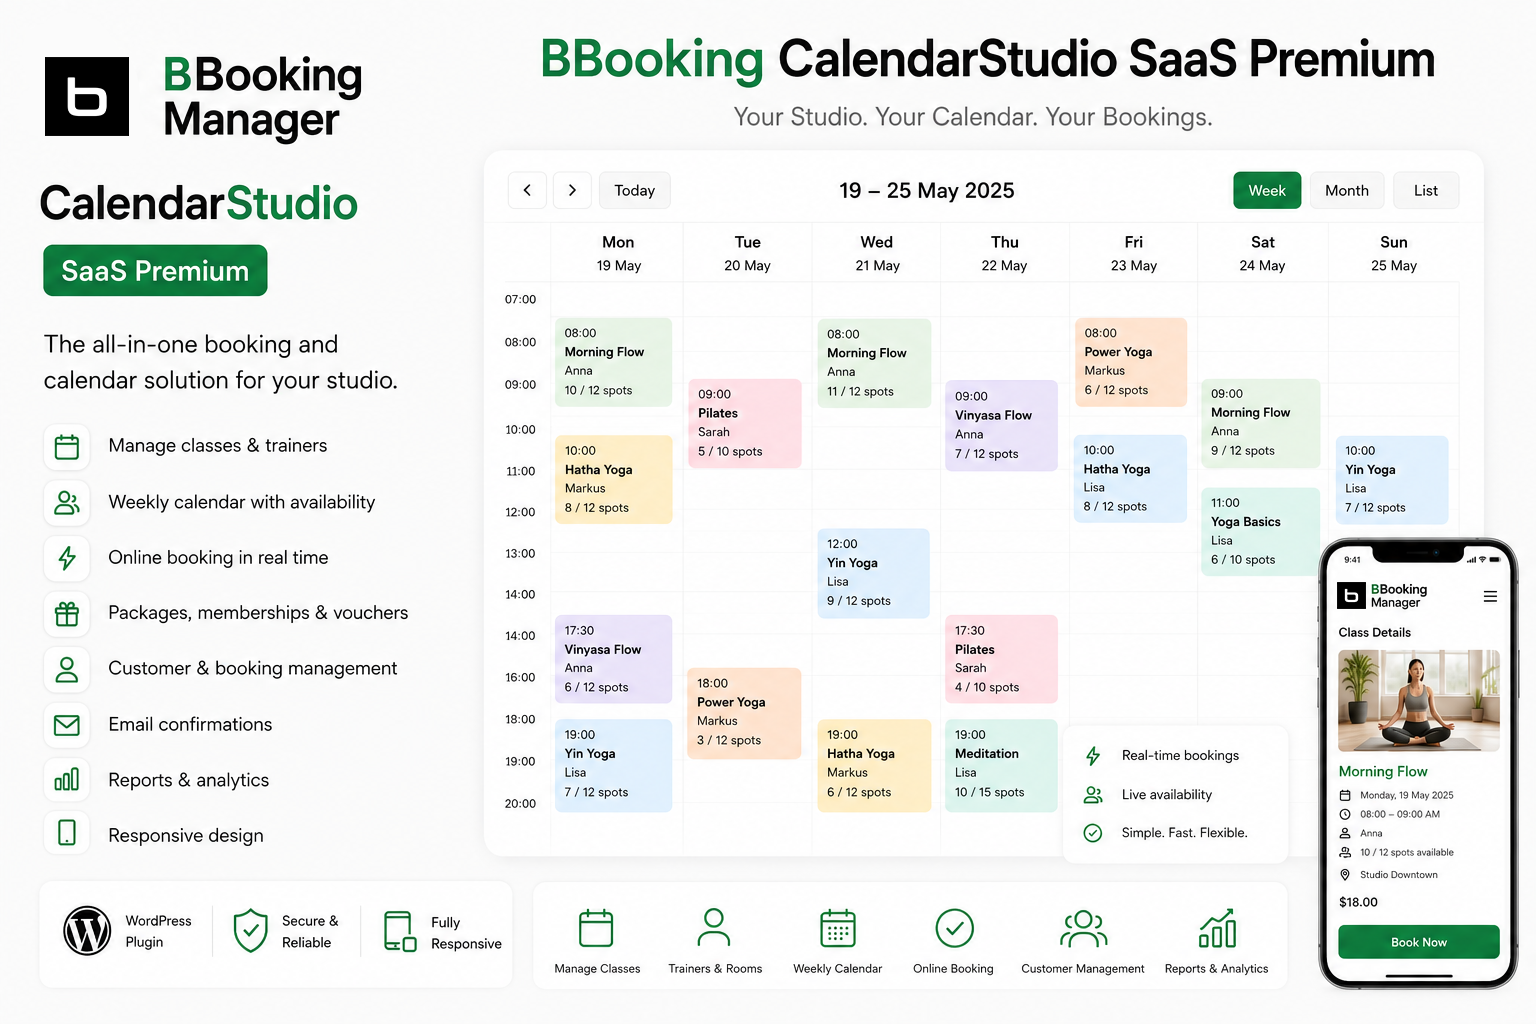Click the devices icon for Fully Responsive
This screenshot has height=1024, width=1536.
[x=400, y=931]
